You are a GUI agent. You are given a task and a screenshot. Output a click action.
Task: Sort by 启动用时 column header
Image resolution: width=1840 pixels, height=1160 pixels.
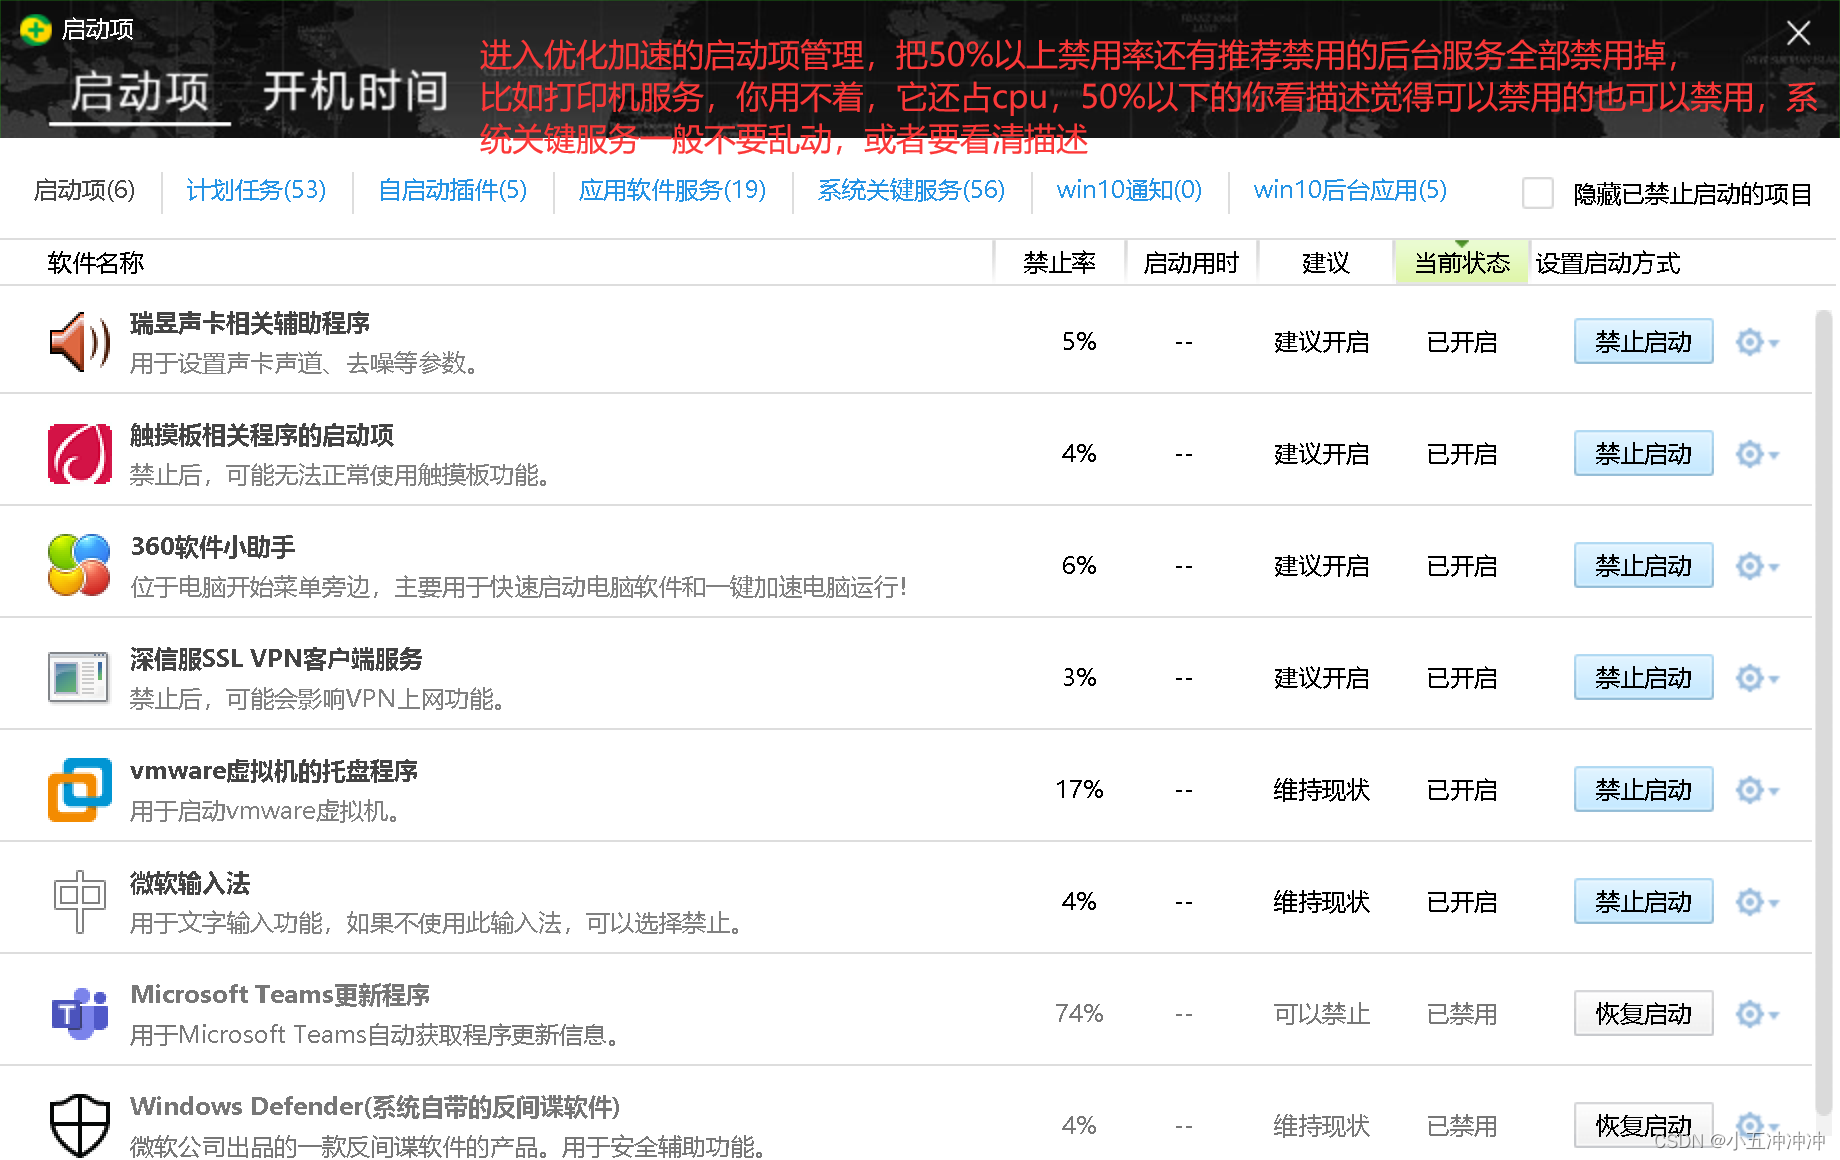(x=1191, y=263)
